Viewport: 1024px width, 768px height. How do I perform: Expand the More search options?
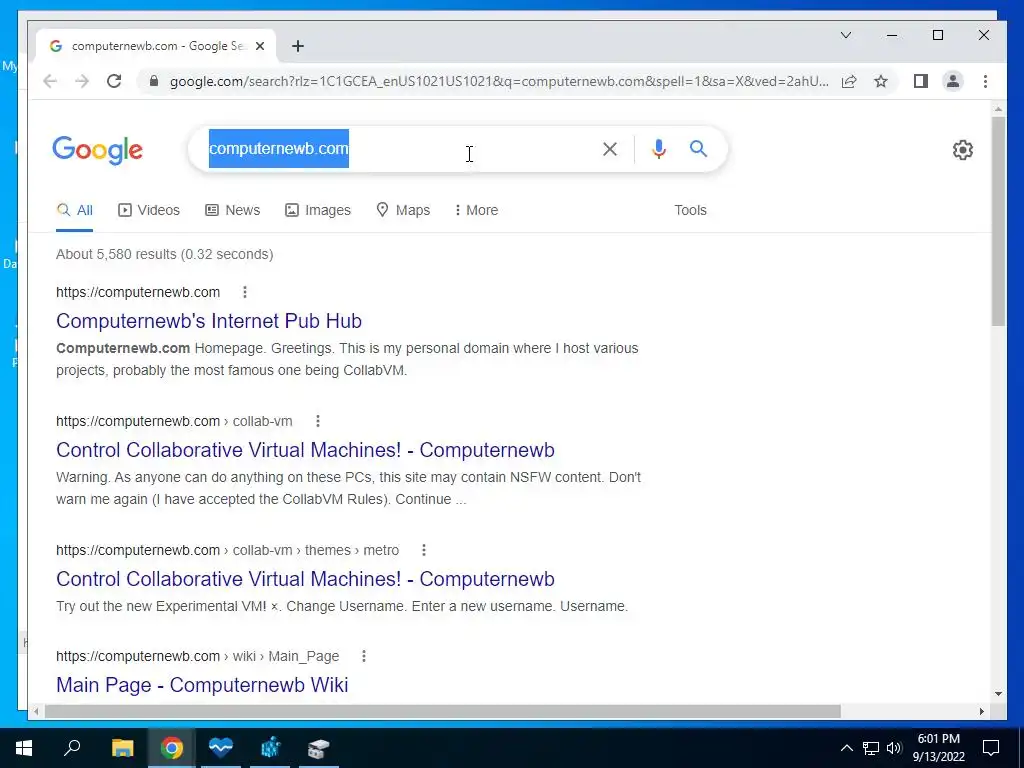(x=477, y=210)
